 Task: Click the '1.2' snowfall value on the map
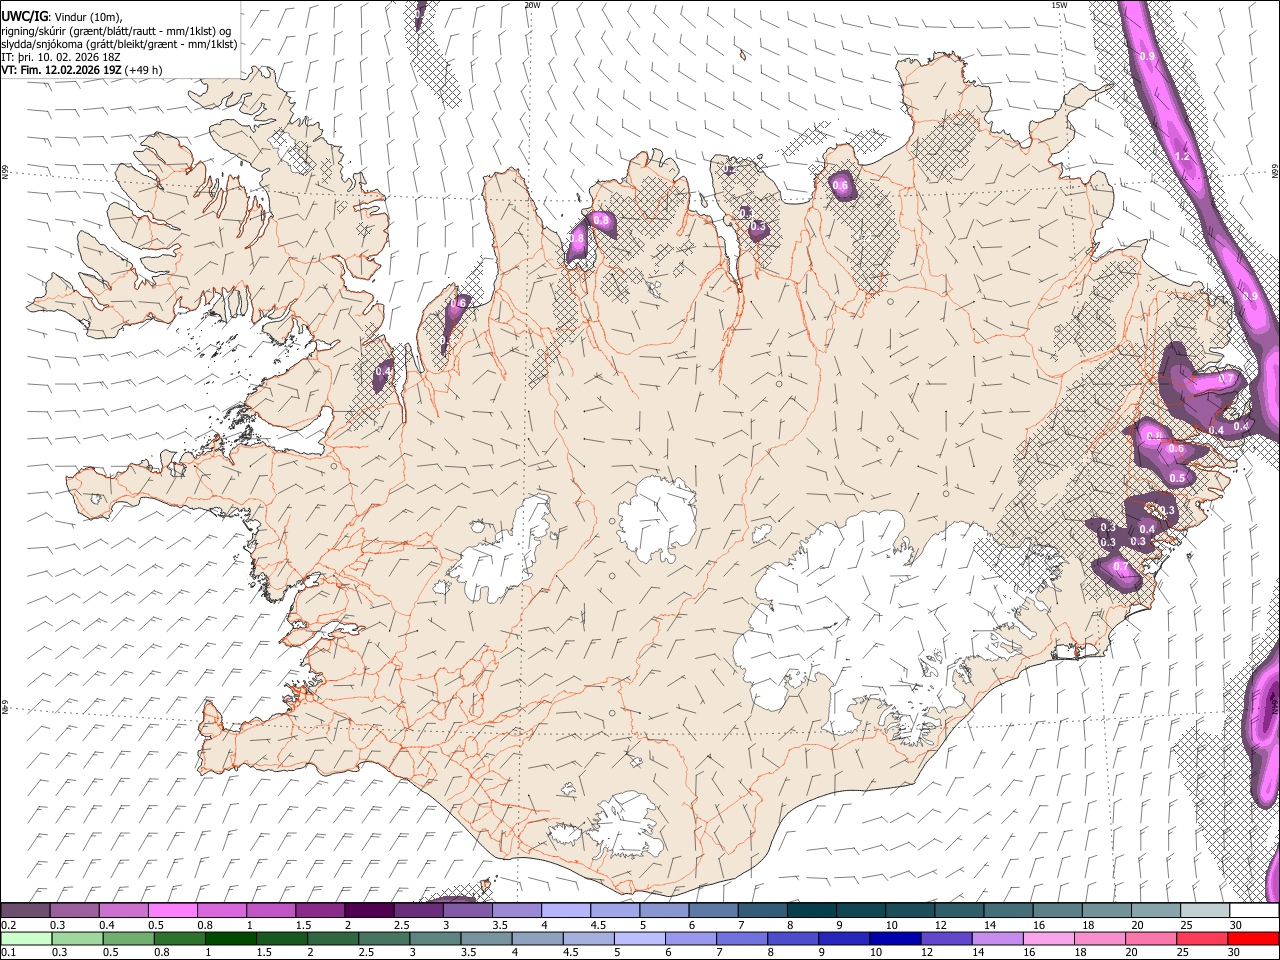1182,157
